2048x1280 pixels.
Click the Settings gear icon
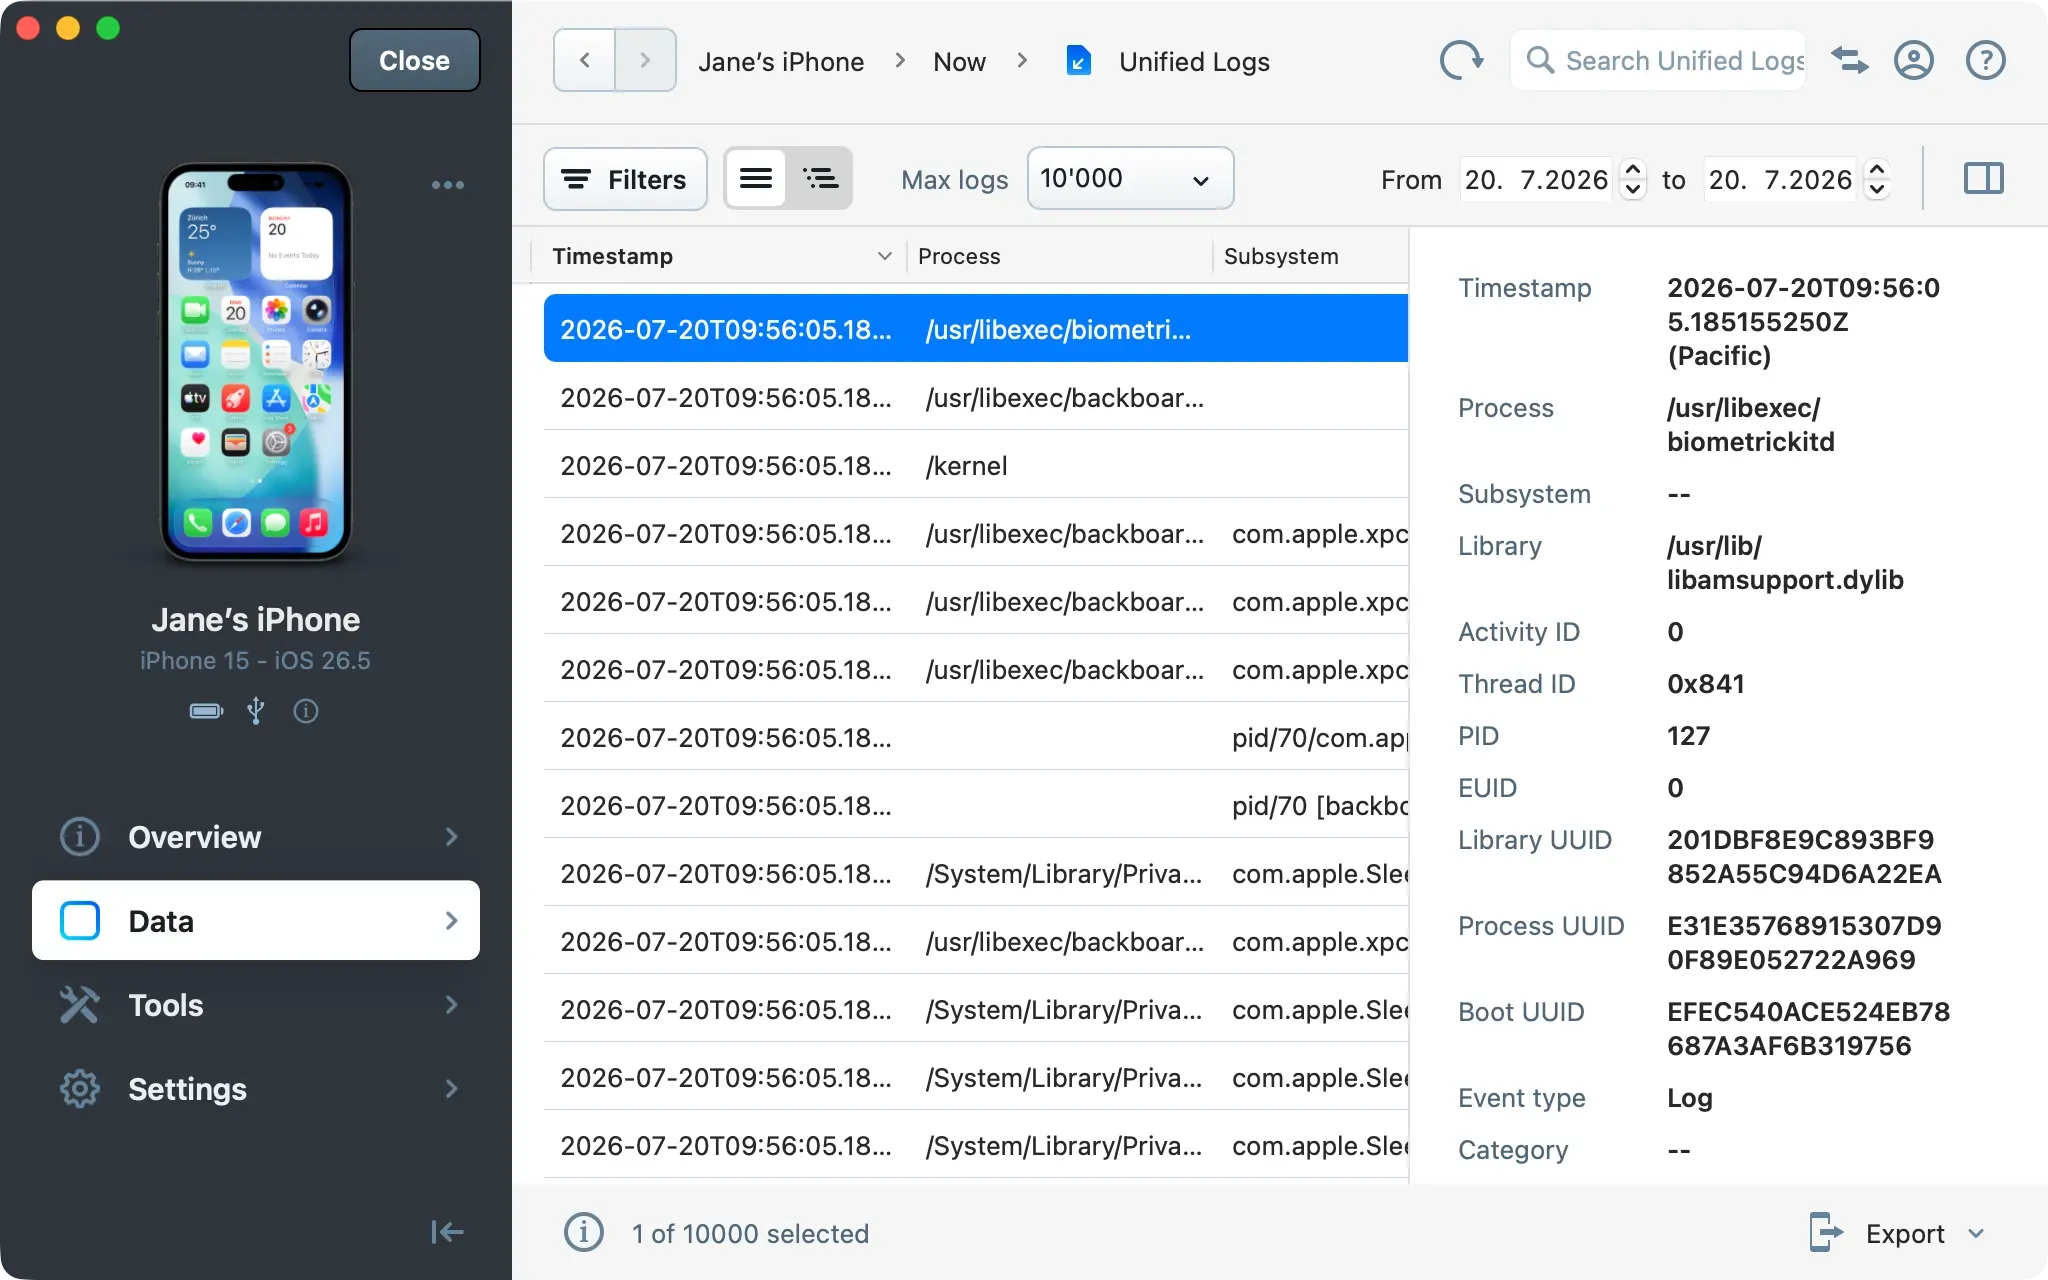pos(80,1089)
